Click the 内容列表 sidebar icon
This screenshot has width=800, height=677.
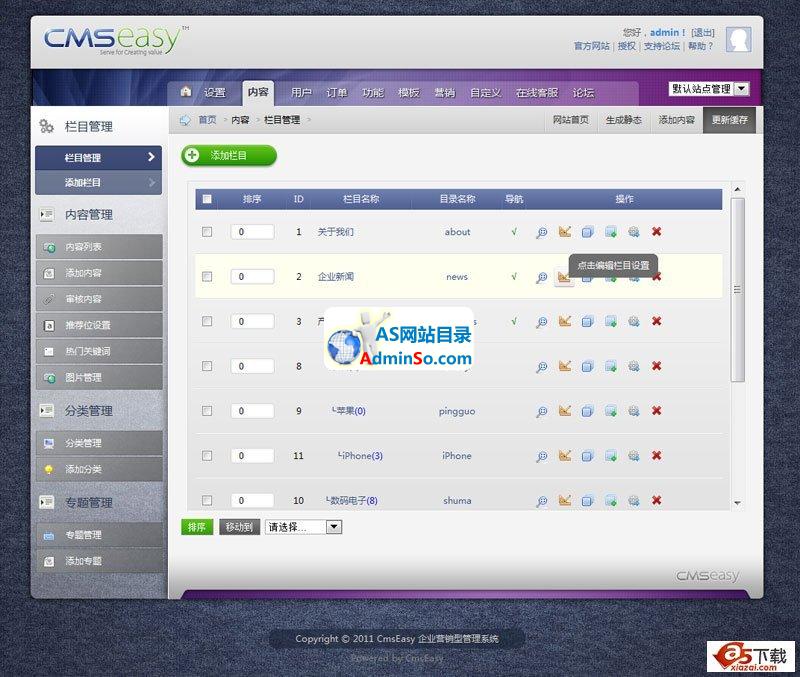click(x=49, y=247)
